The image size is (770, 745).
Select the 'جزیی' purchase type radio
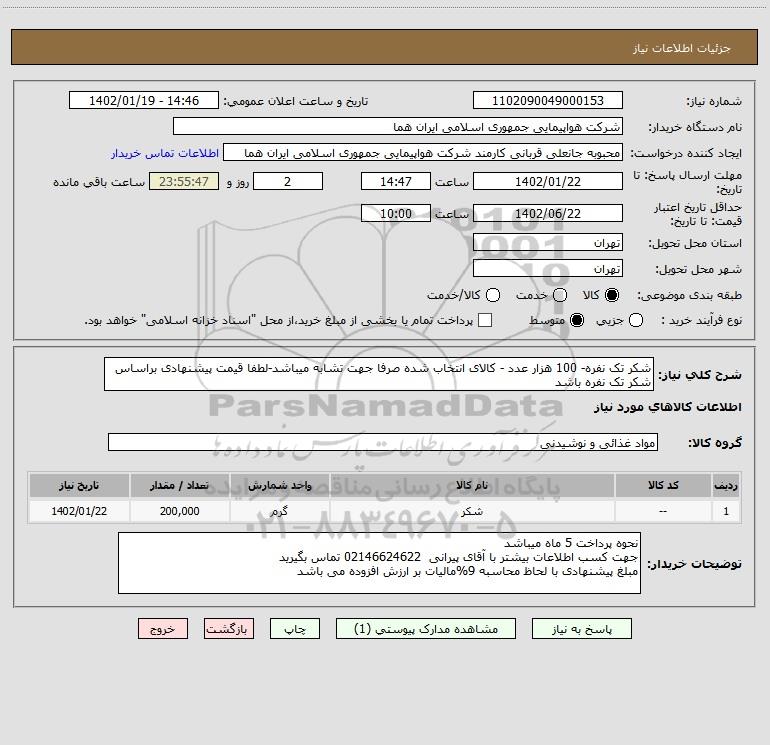[x=637, y=320]
